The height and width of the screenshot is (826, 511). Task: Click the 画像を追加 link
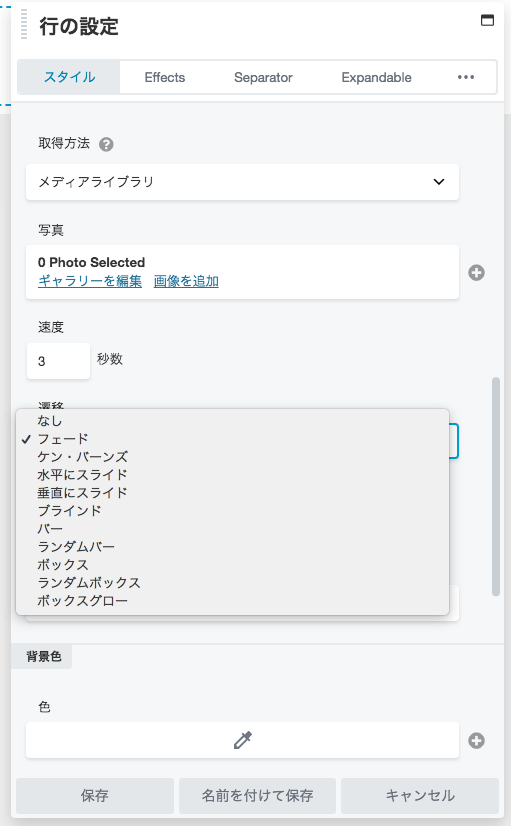click(186, 281)
